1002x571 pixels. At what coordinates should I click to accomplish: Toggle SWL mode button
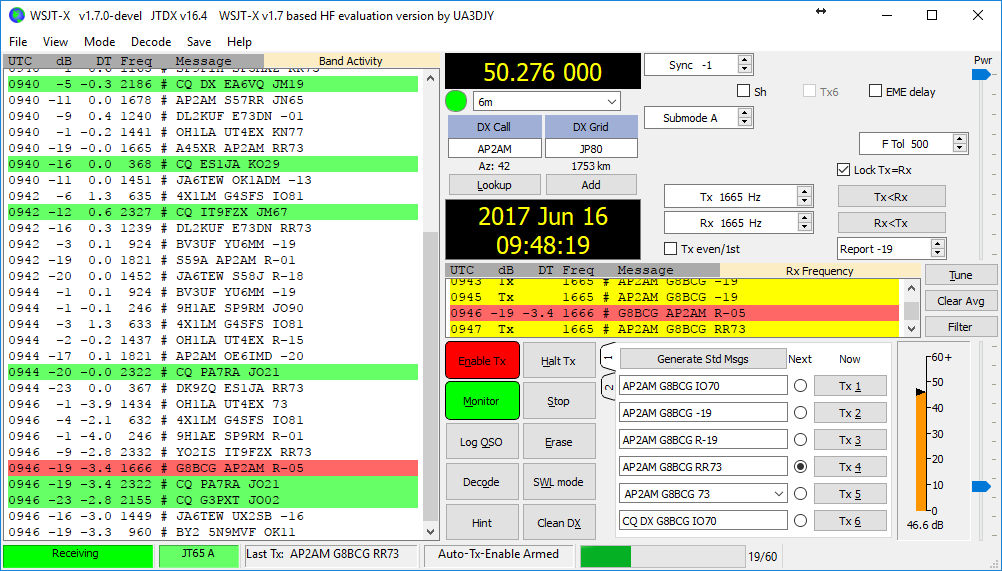[559, 482]
